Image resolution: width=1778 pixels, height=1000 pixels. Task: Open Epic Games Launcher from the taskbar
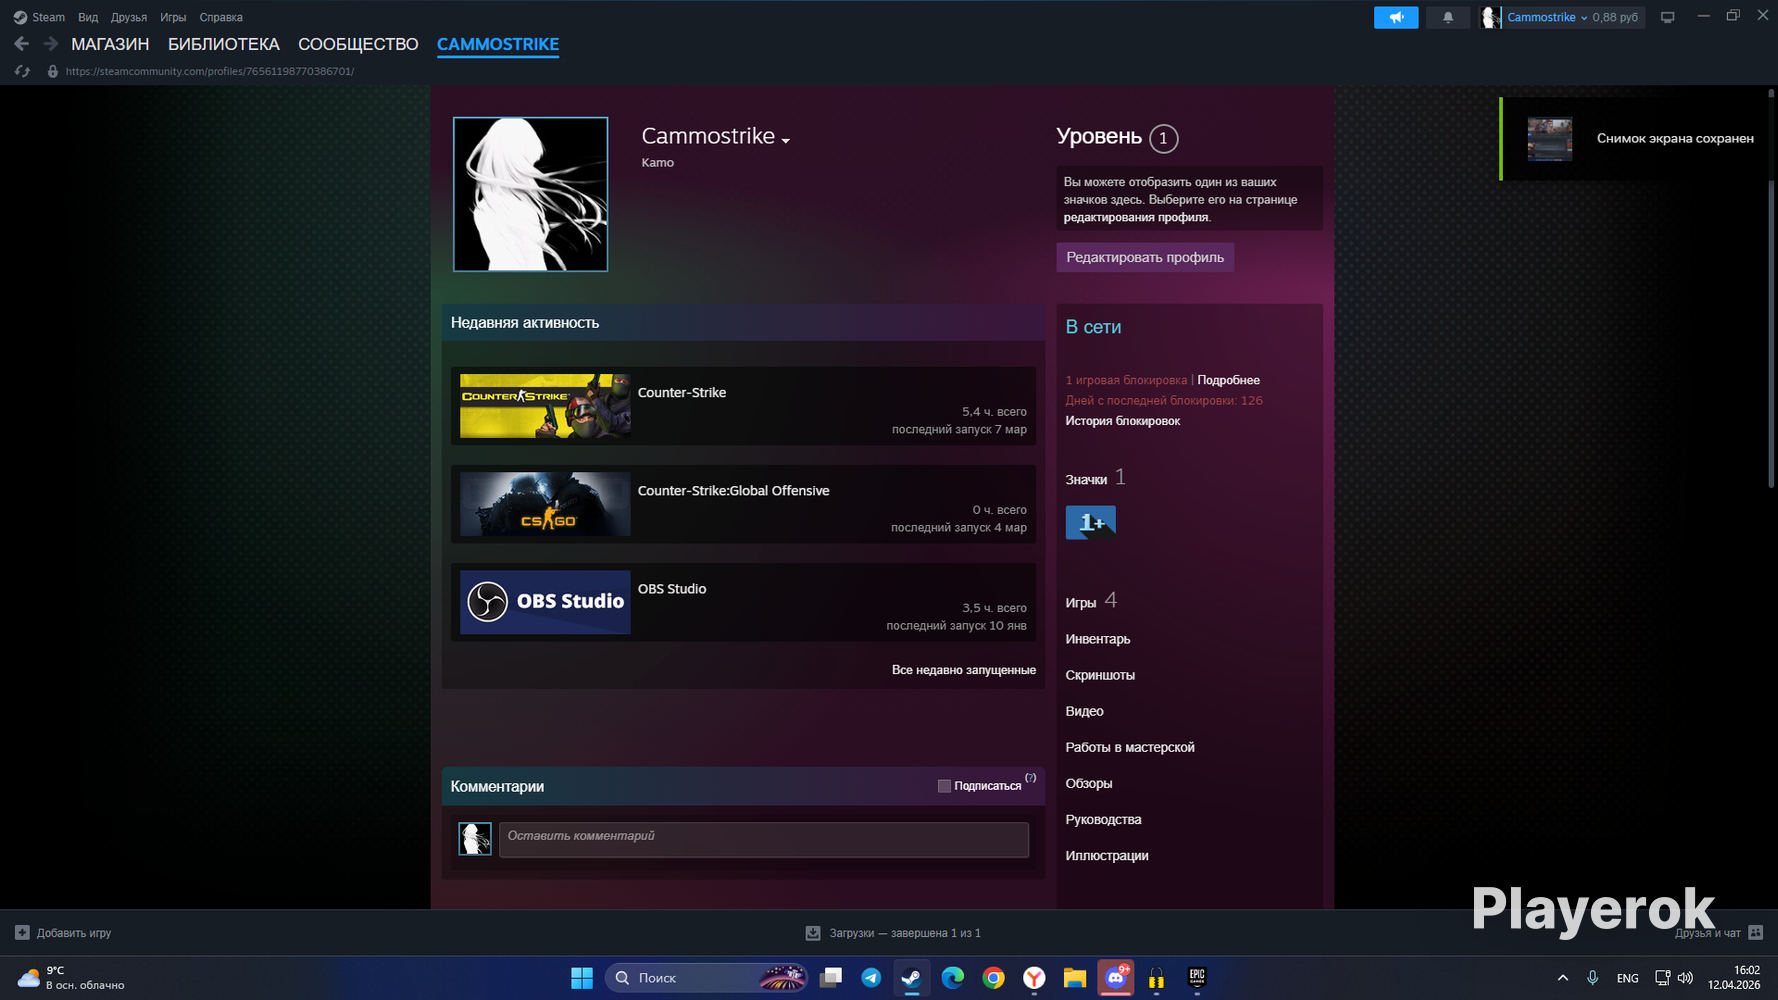[x=1197, y=978]
